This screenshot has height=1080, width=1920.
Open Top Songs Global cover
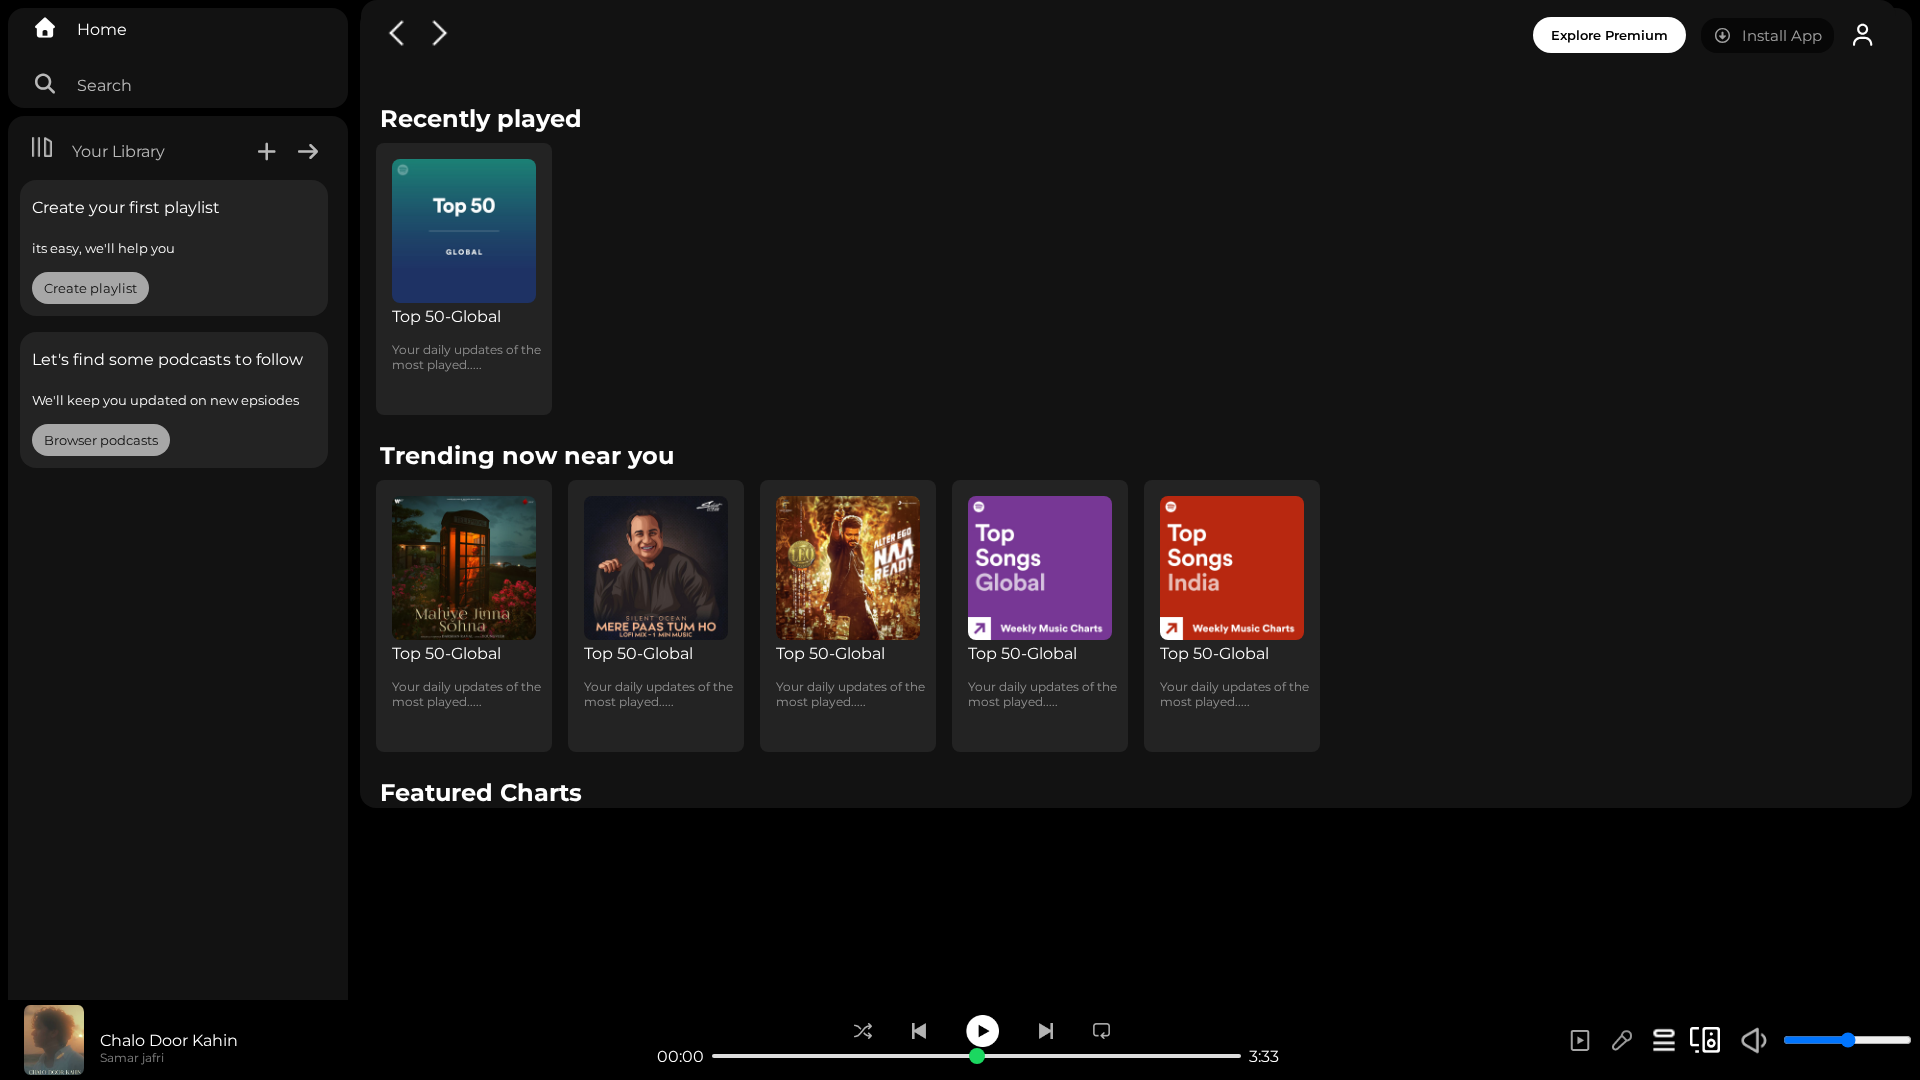click(x=1040, y=568)
